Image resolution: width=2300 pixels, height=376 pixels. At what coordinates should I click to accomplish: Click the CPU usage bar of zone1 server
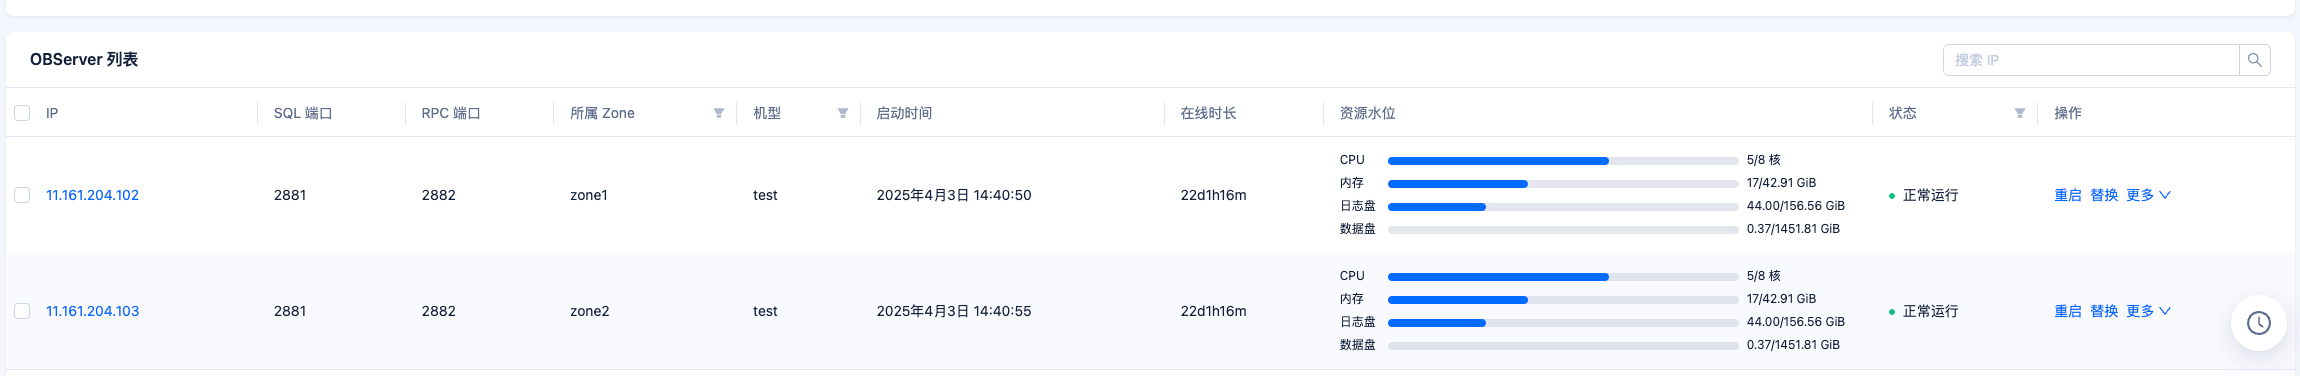1563,161
